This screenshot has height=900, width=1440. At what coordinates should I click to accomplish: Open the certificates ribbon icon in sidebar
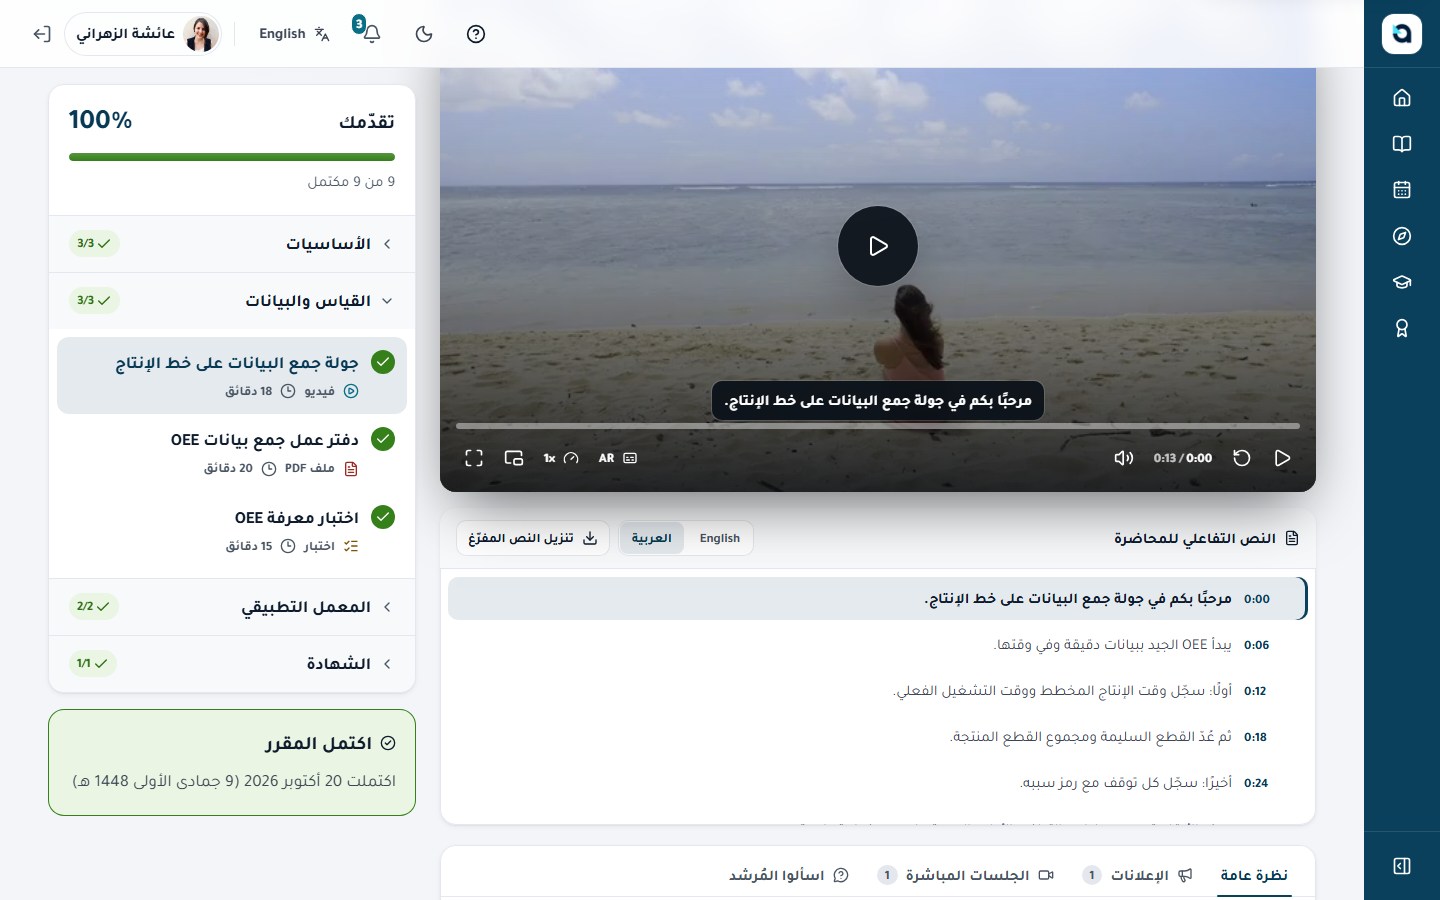tap(1402, 328)
